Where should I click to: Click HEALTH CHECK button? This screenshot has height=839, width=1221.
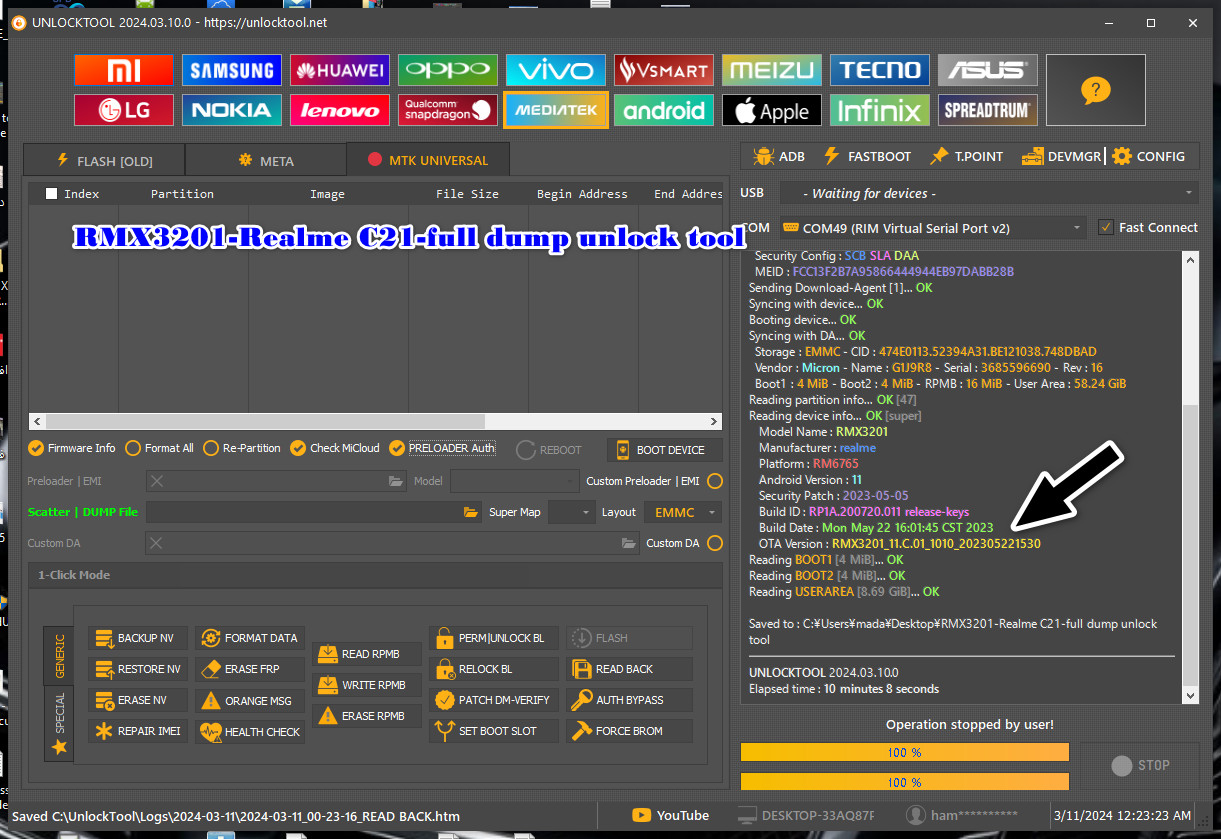click(250, 732)
